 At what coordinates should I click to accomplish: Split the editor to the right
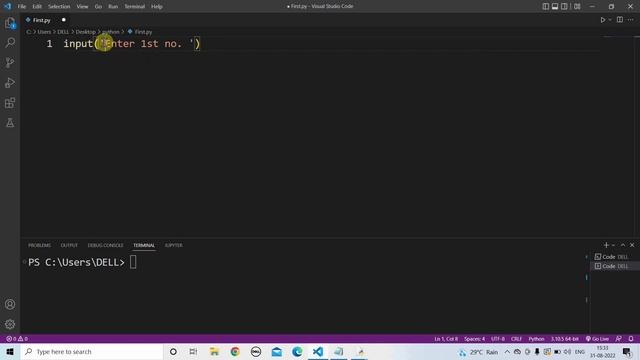(x=620, y=20)
